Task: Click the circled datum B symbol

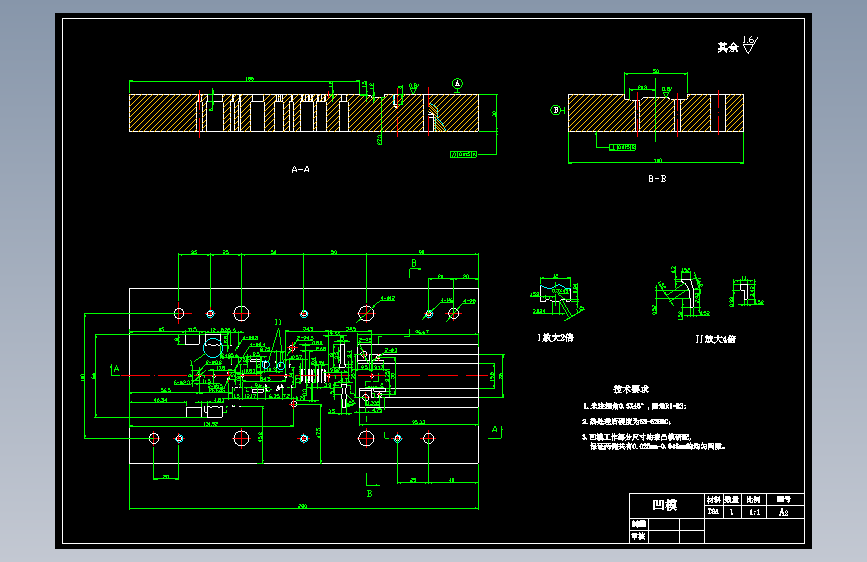Action: [x=556, y=110]
